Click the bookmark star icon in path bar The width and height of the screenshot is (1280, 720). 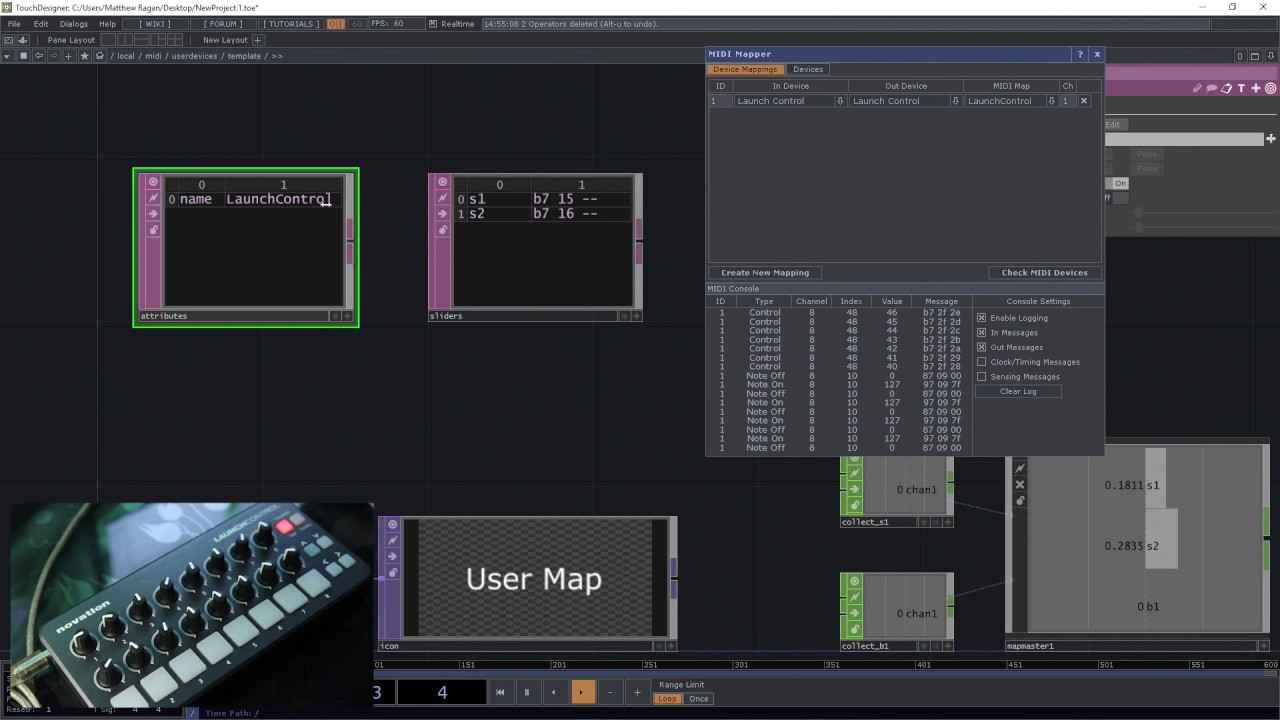click(84, 56)
